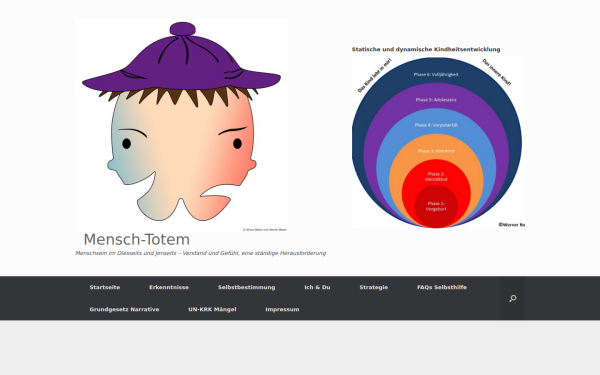This screenshot has width=600, height=375.
Task: Click the Phase 2: Kleinstkind label
Action: coord(436,176)
